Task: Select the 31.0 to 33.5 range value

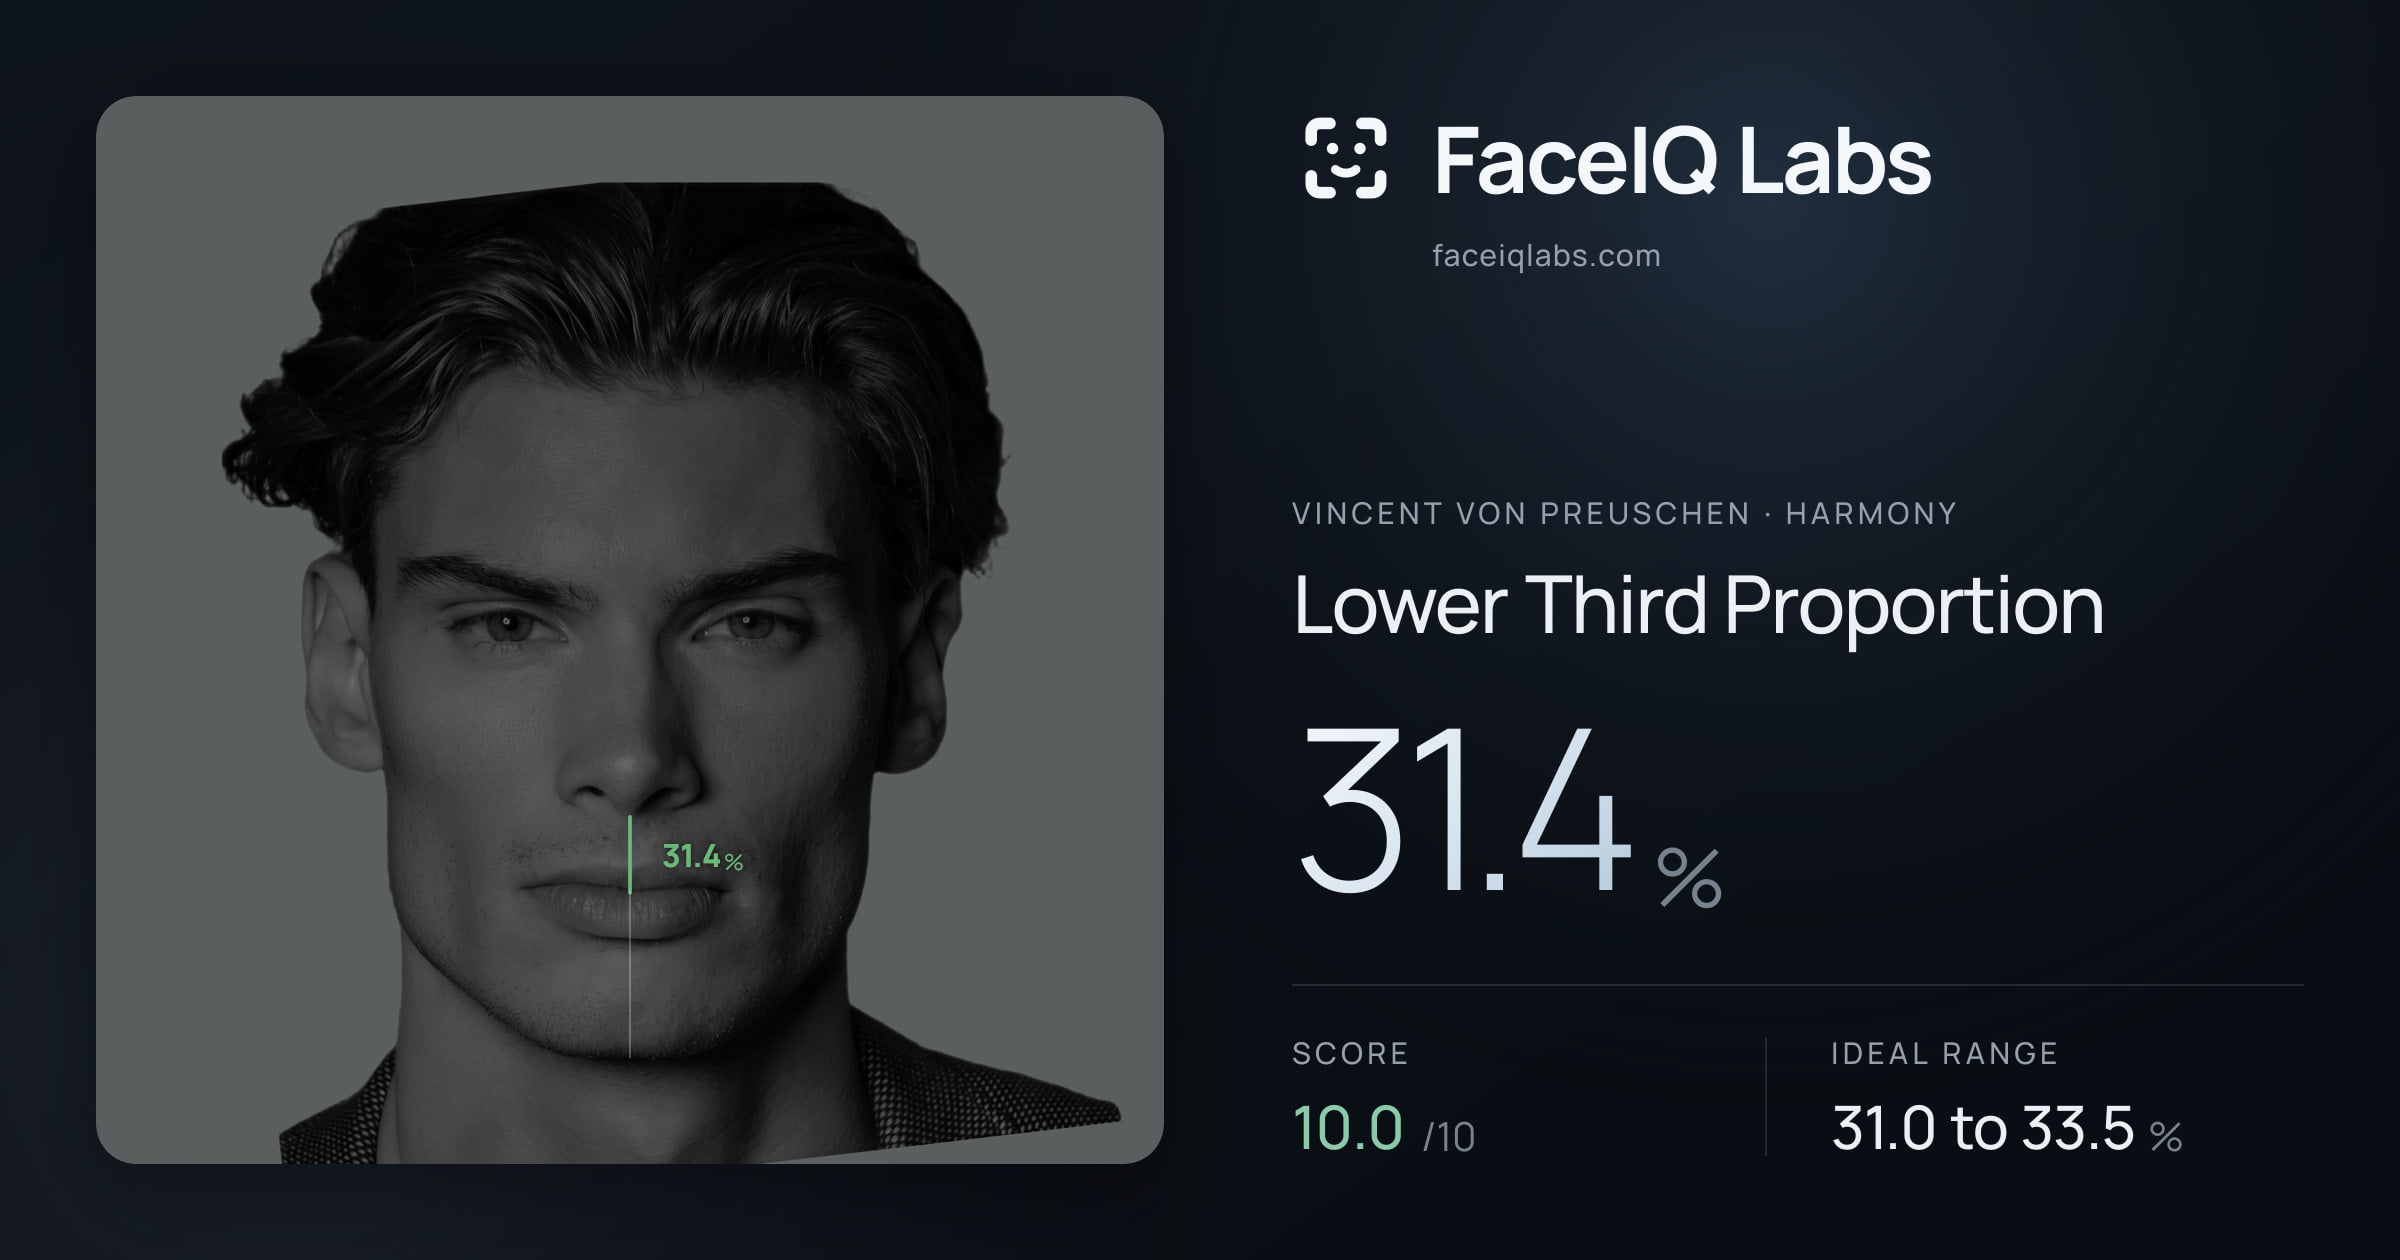Action: coord(1982,1128)
